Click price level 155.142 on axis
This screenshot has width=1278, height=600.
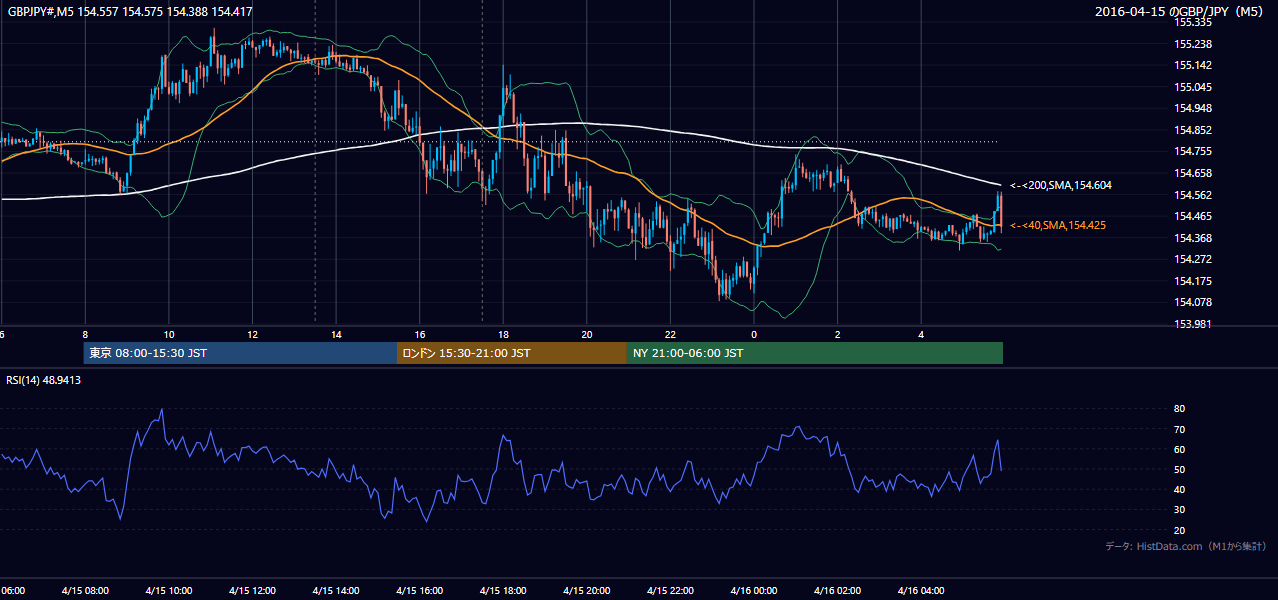pos(1193,65)
